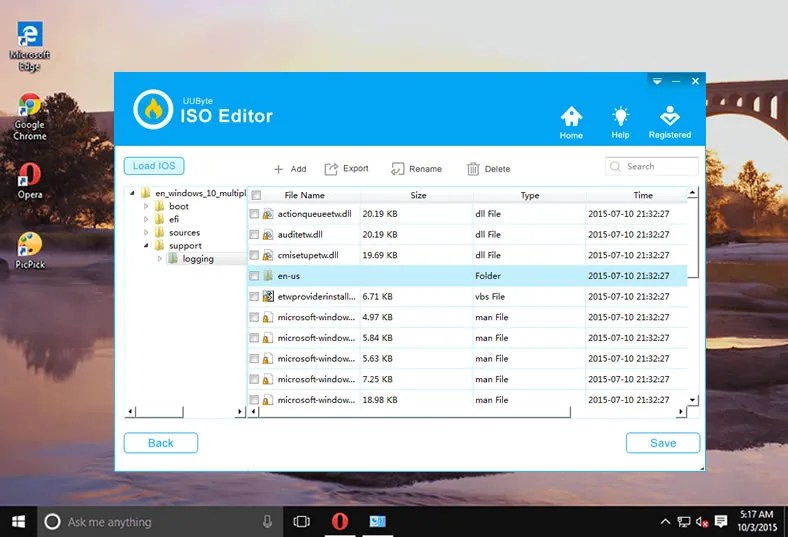Save the ISO changes

click(x=663, y=443)
